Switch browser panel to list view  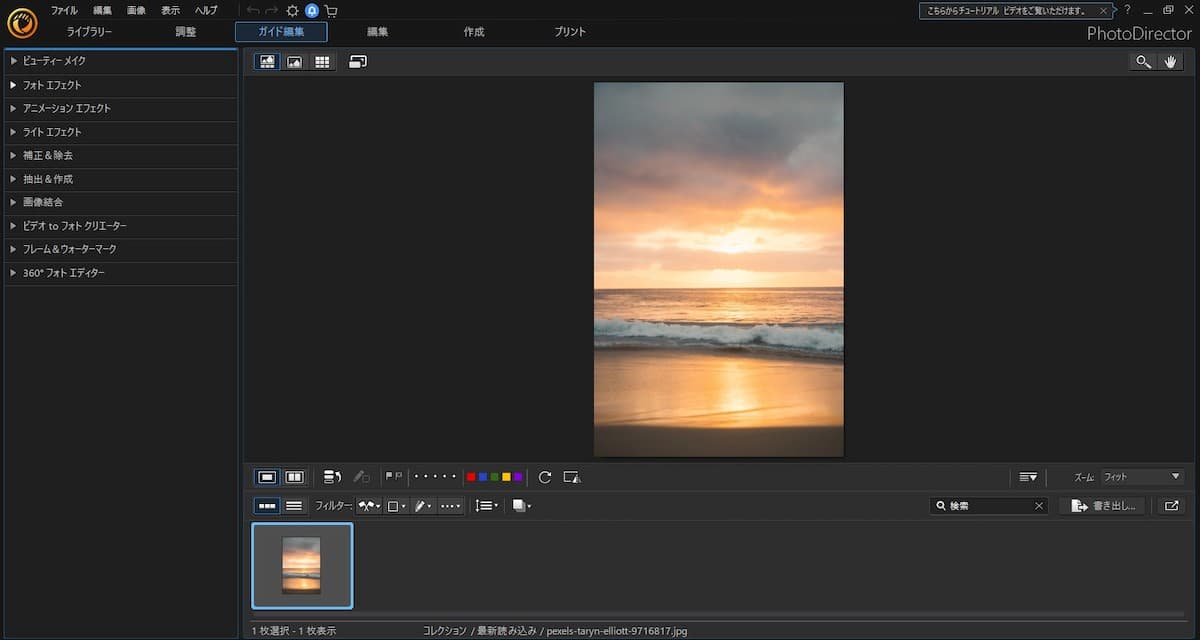point(294,506)
